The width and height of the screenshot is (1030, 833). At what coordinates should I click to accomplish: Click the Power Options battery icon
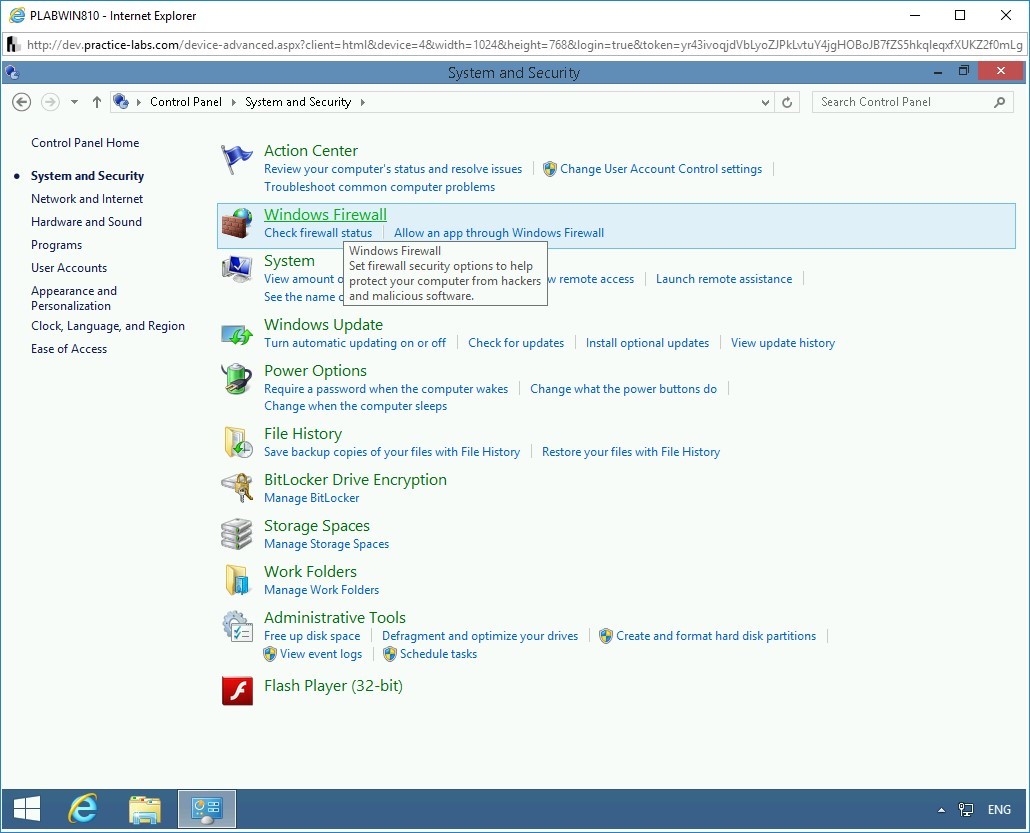(x=236, y=379)
